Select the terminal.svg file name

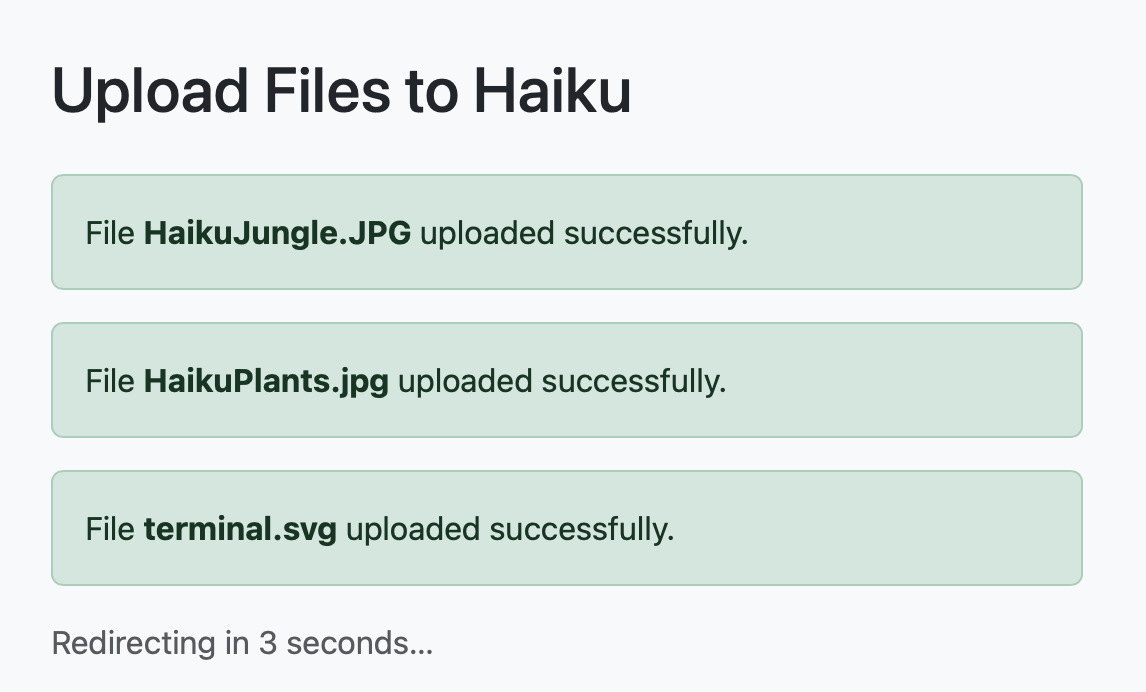pos(240,529)
